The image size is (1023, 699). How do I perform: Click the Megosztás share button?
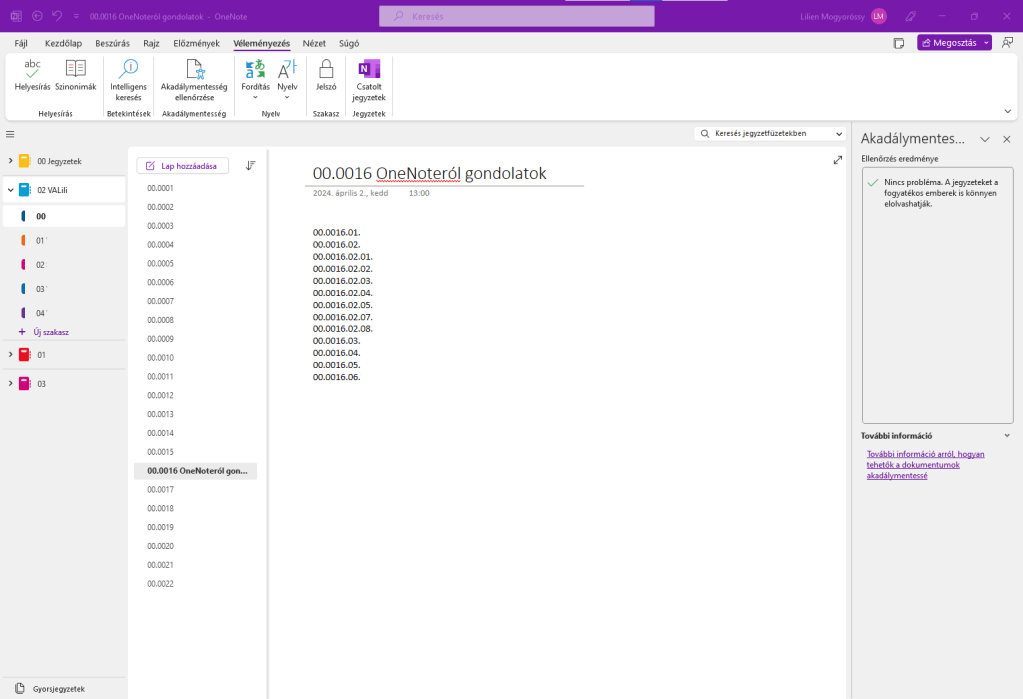pos(948,43)
